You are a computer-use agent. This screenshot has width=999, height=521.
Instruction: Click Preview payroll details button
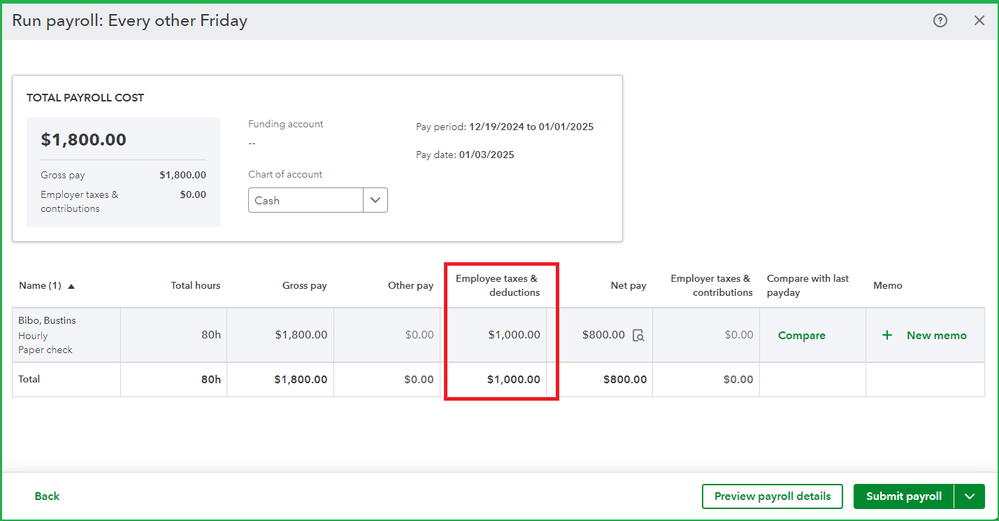pyautogui.click(x=773, y=496)
